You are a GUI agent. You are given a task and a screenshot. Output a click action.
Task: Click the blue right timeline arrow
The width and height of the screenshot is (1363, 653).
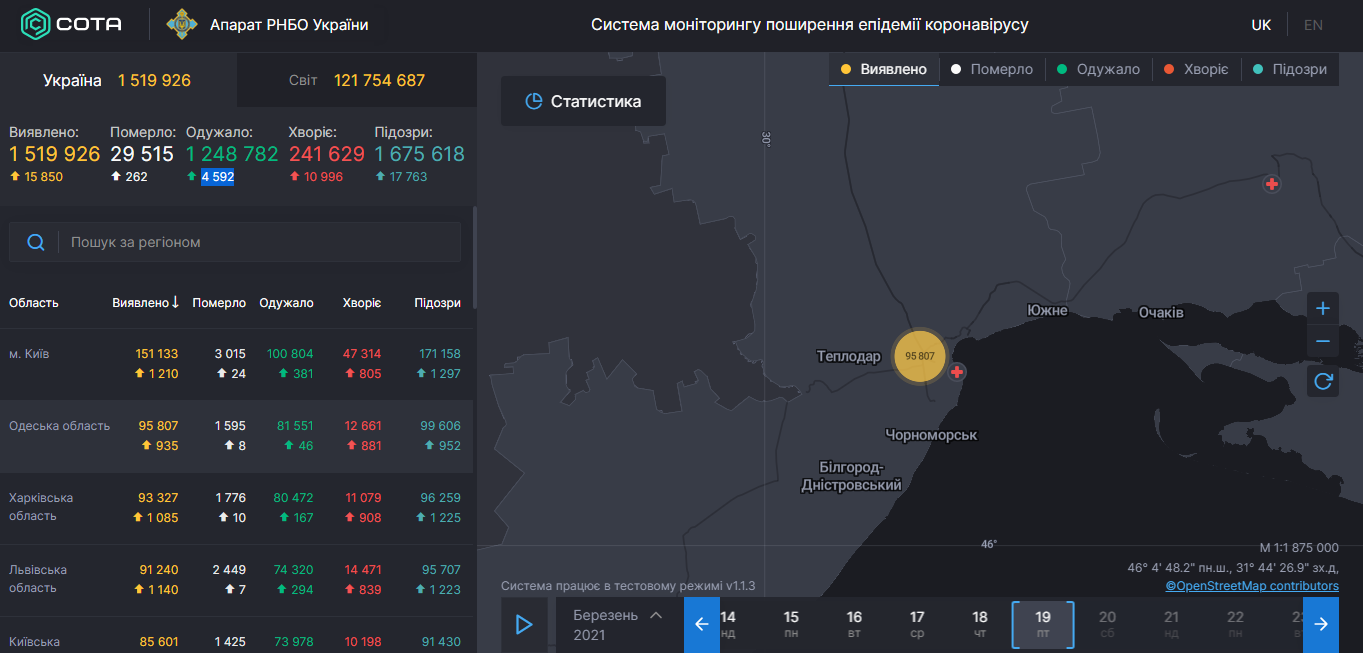[x=1321, y=624]
